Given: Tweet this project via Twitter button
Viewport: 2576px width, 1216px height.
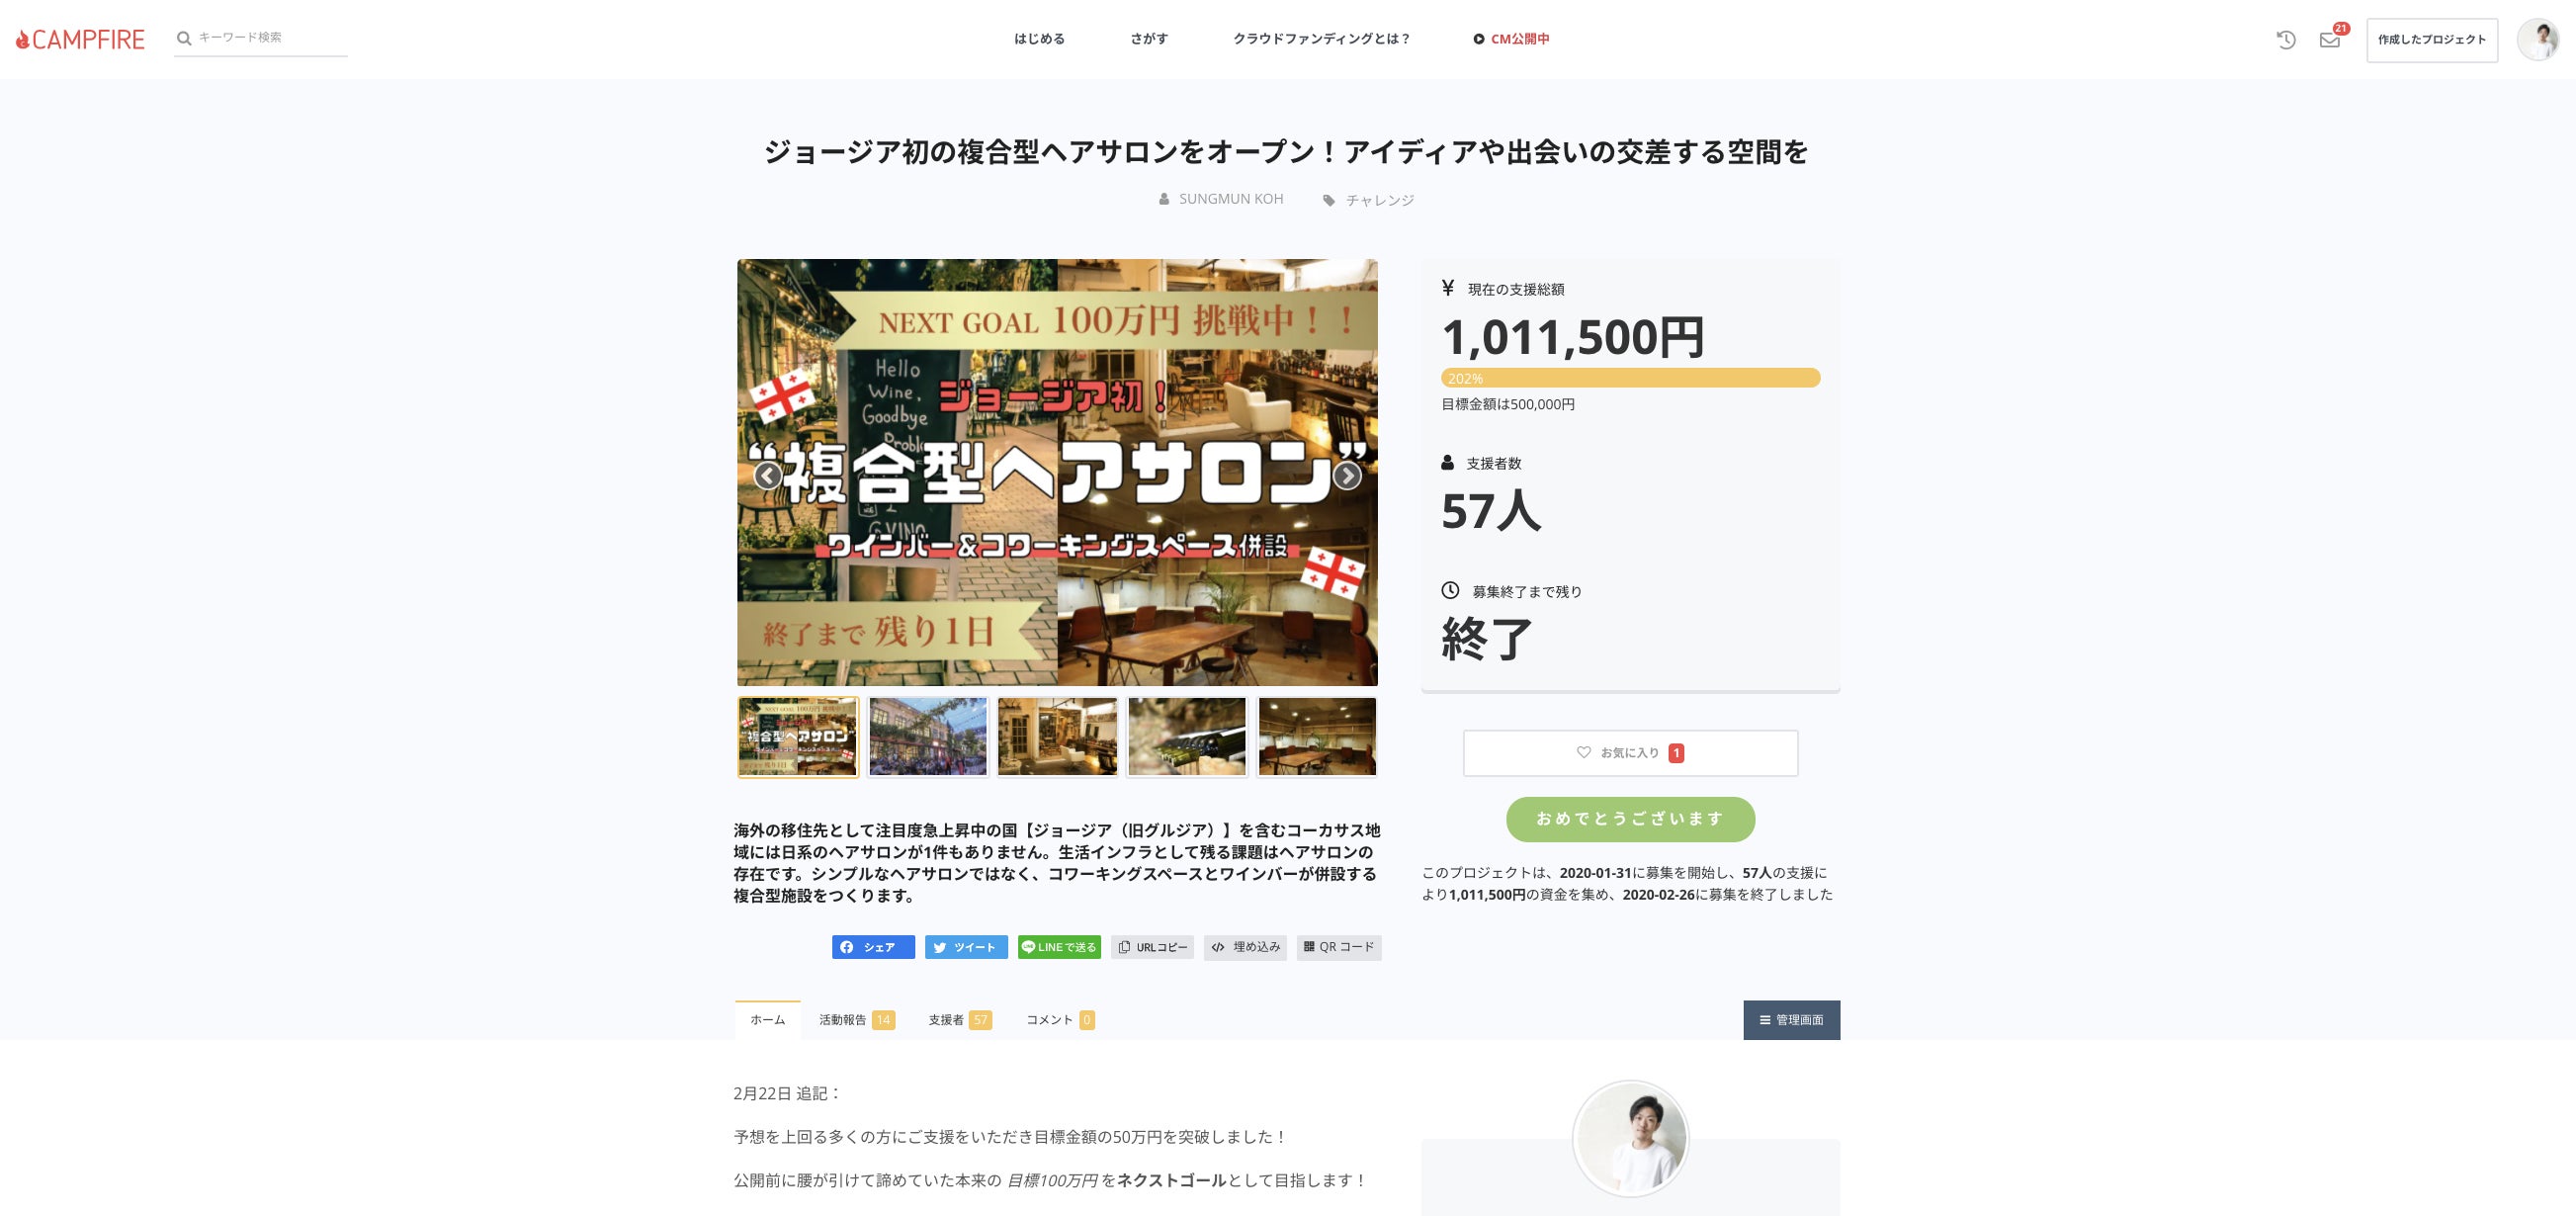Looking at the screenshot, I should coord(966,947).
